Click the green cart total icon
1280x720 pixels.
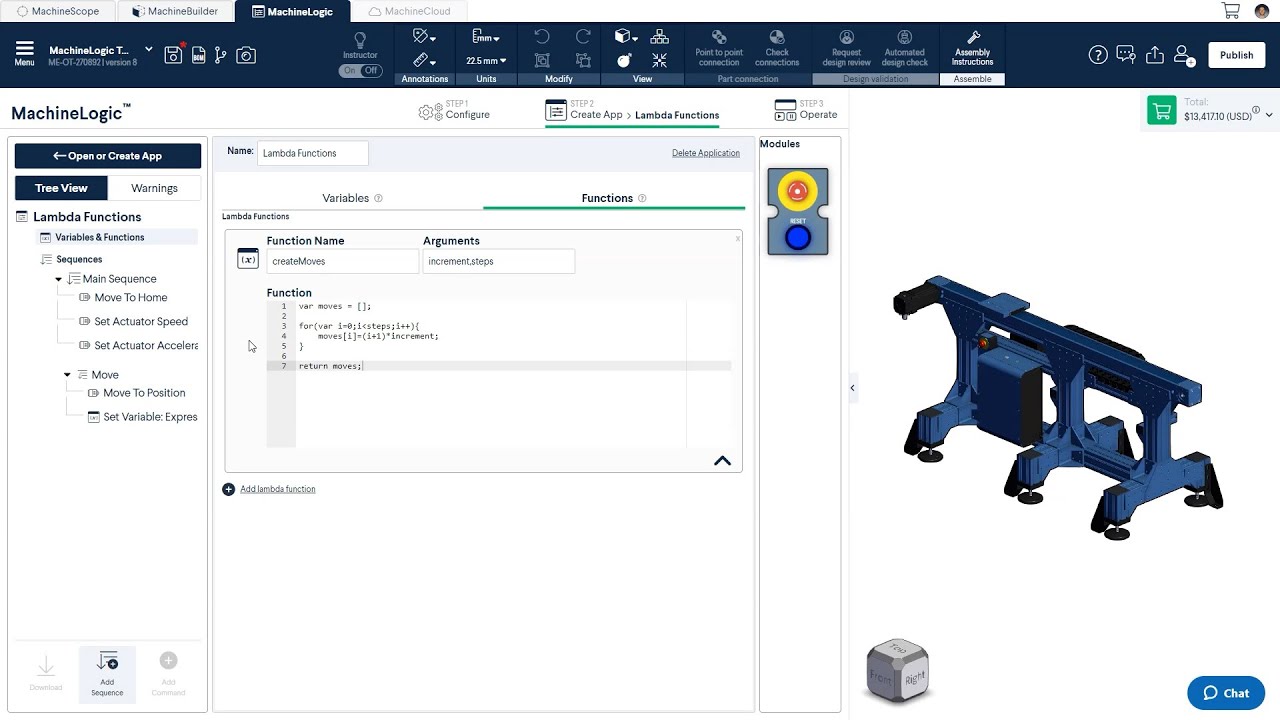click(x=1162, y=111)
